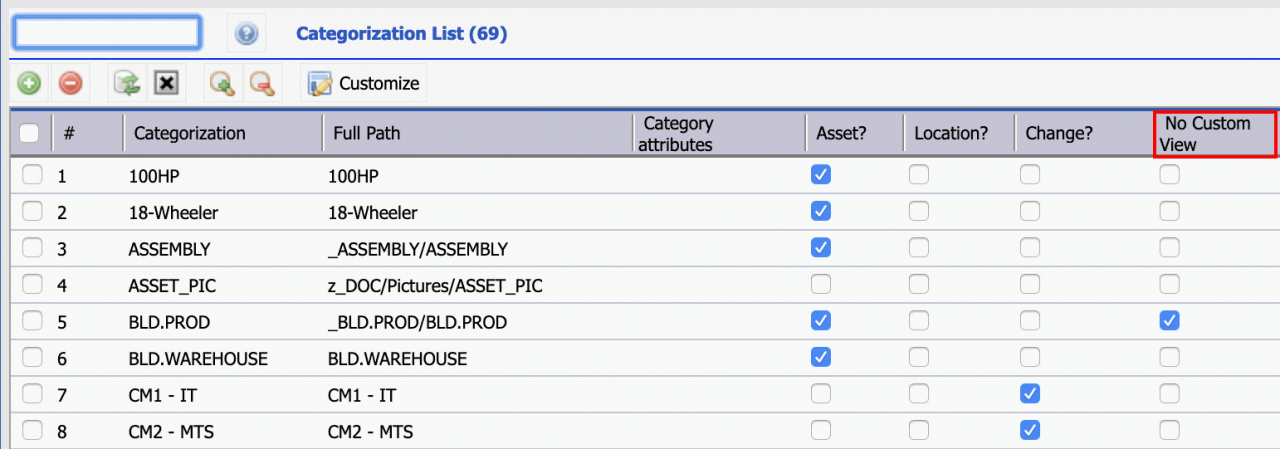Click the export list icon with green arrow
This screenshot has width=1280, height=449.
click(126, 84)
